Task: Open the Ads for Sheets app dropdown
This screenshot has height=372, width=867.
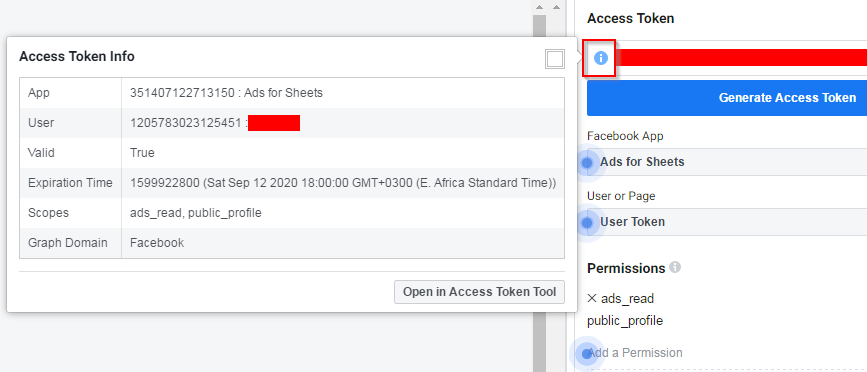Action: click(727, 162)
